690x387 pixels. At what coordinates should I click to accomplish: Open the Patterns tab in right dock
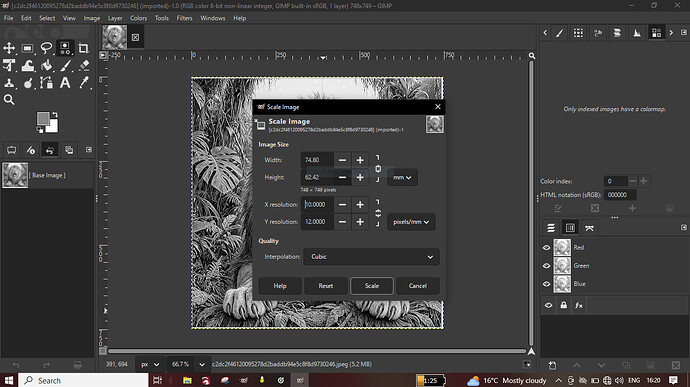point(578,33)
